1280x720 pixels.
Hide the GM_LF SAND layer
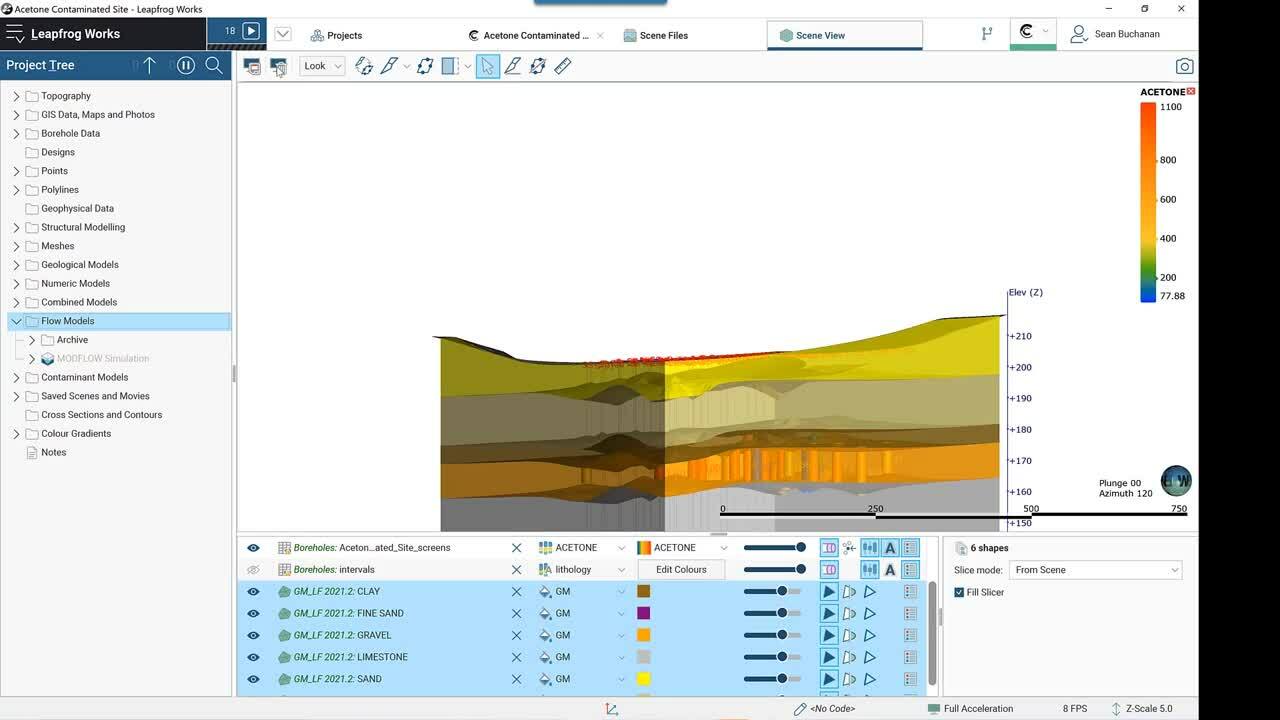click(x=253, y=680)
